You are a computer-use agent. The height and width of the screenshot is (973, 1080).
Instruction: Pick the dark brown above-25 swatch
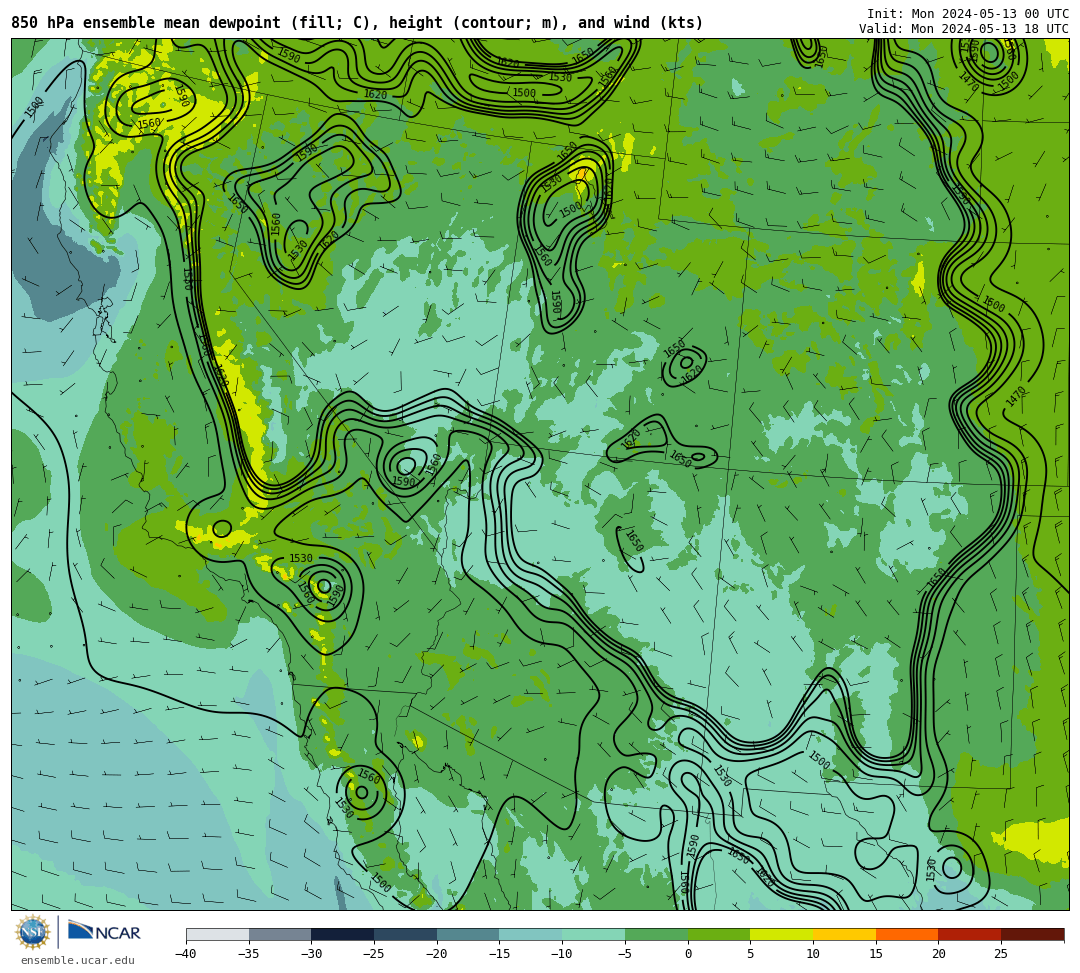(1032, 934)
